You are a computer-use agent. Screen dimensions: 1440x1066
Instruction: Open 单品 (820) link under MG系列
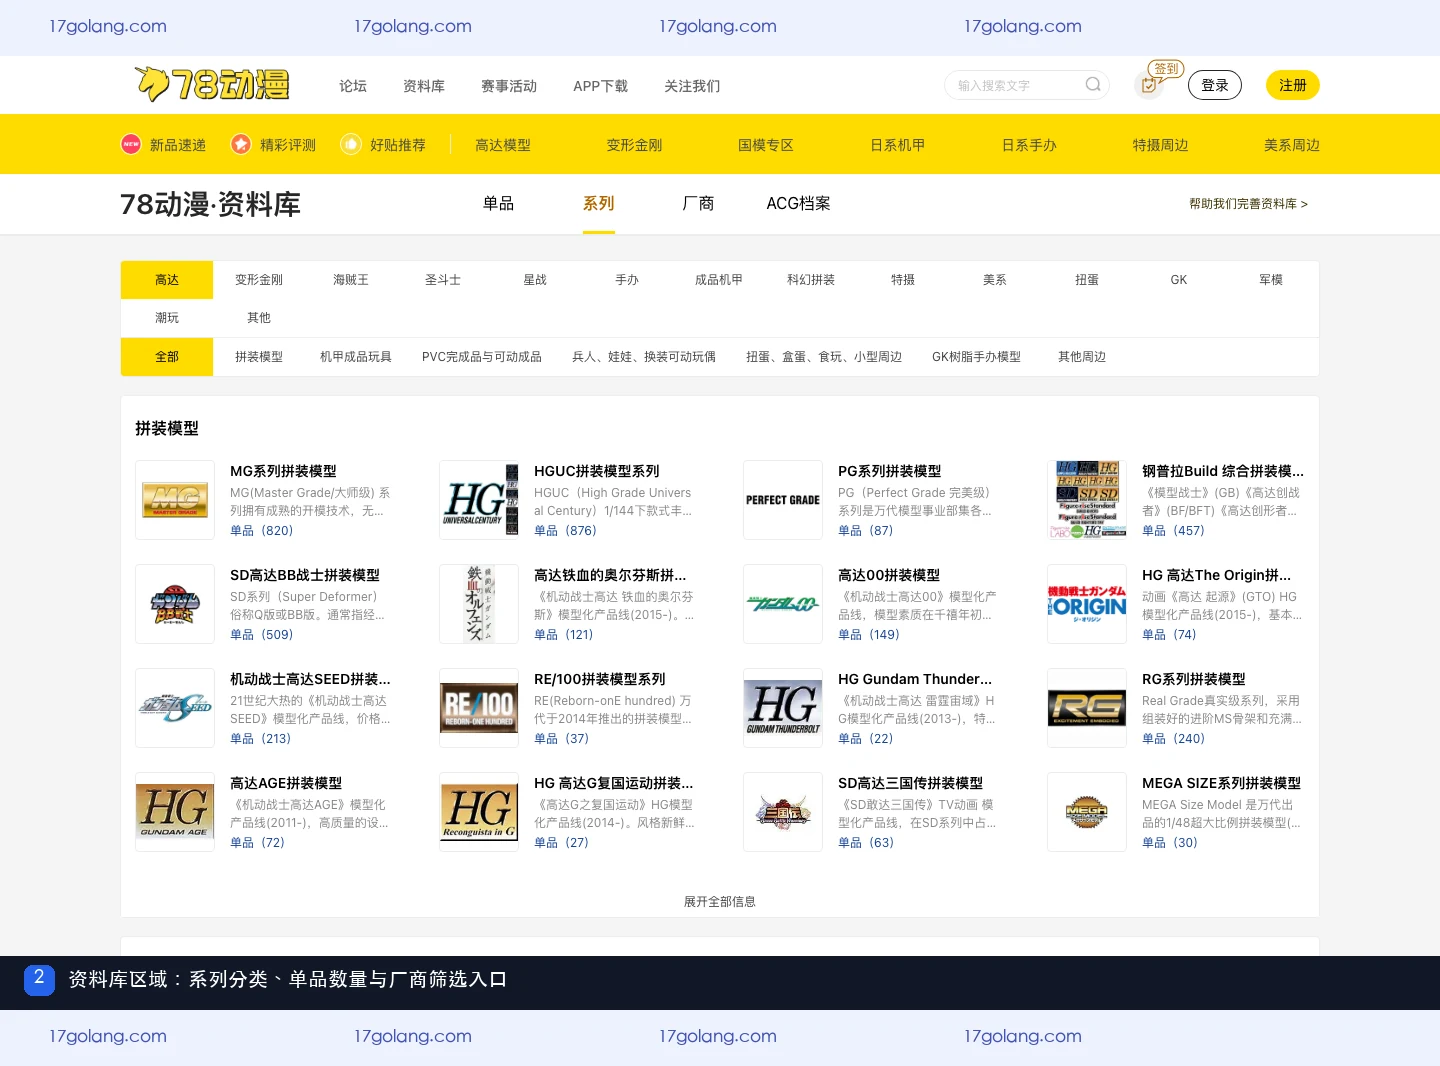[x=262, y=531]
